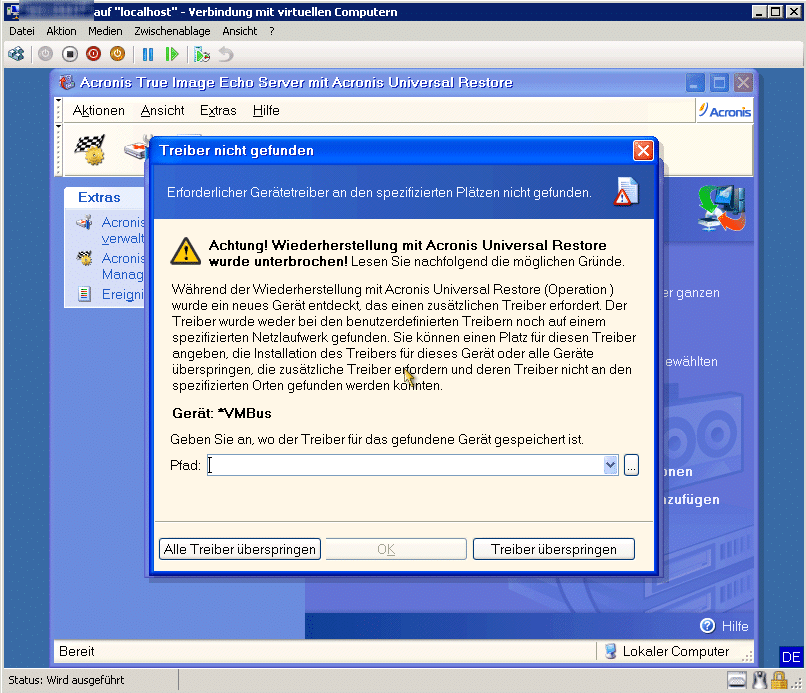Click the Hilfe link at bottom right
The width and height of the screenshot is (806, 693).
pyautogui.click(x=735, y=626)
